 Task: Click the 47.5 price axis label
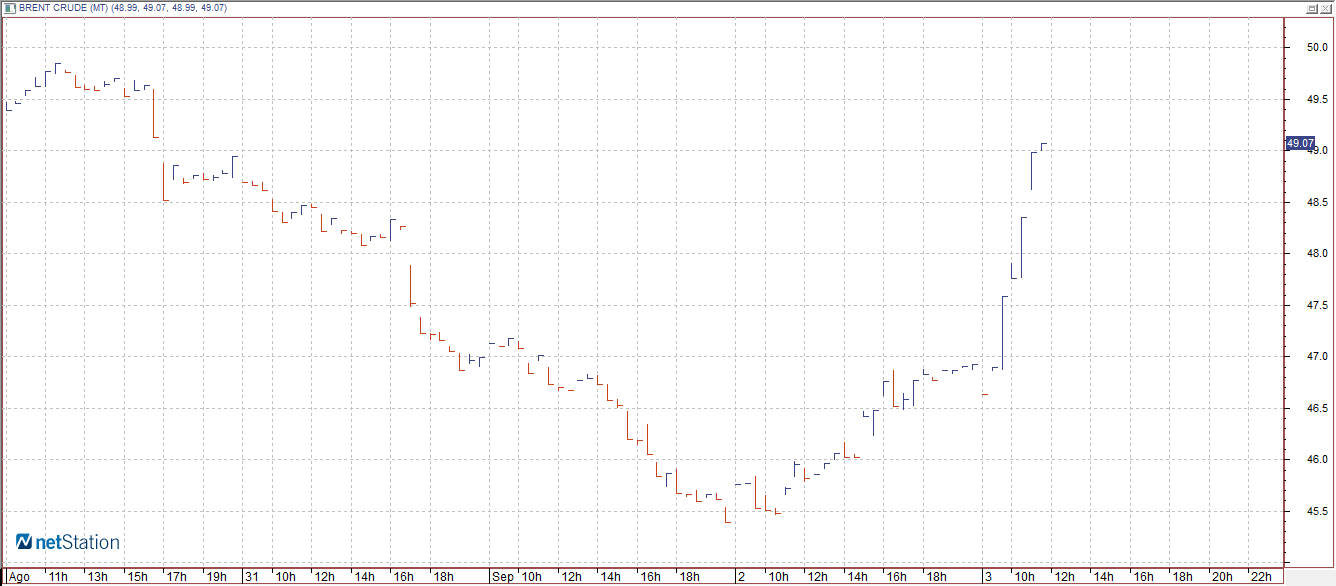(1317, 305)
